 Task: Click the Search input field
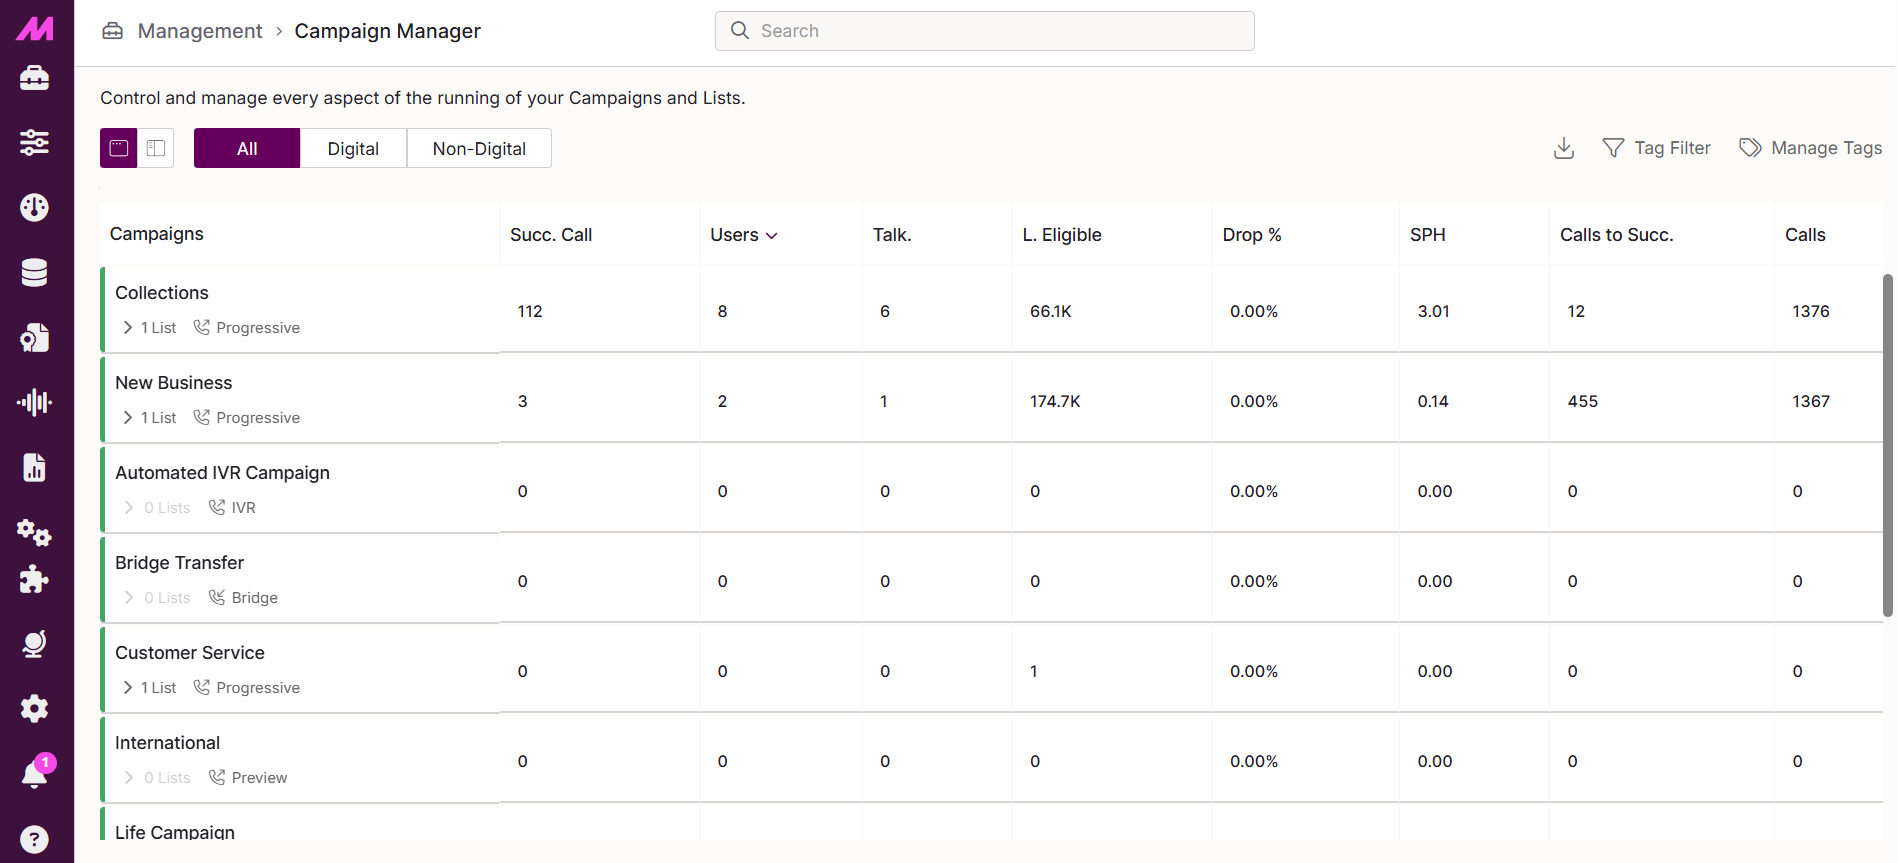click(985, 31)
